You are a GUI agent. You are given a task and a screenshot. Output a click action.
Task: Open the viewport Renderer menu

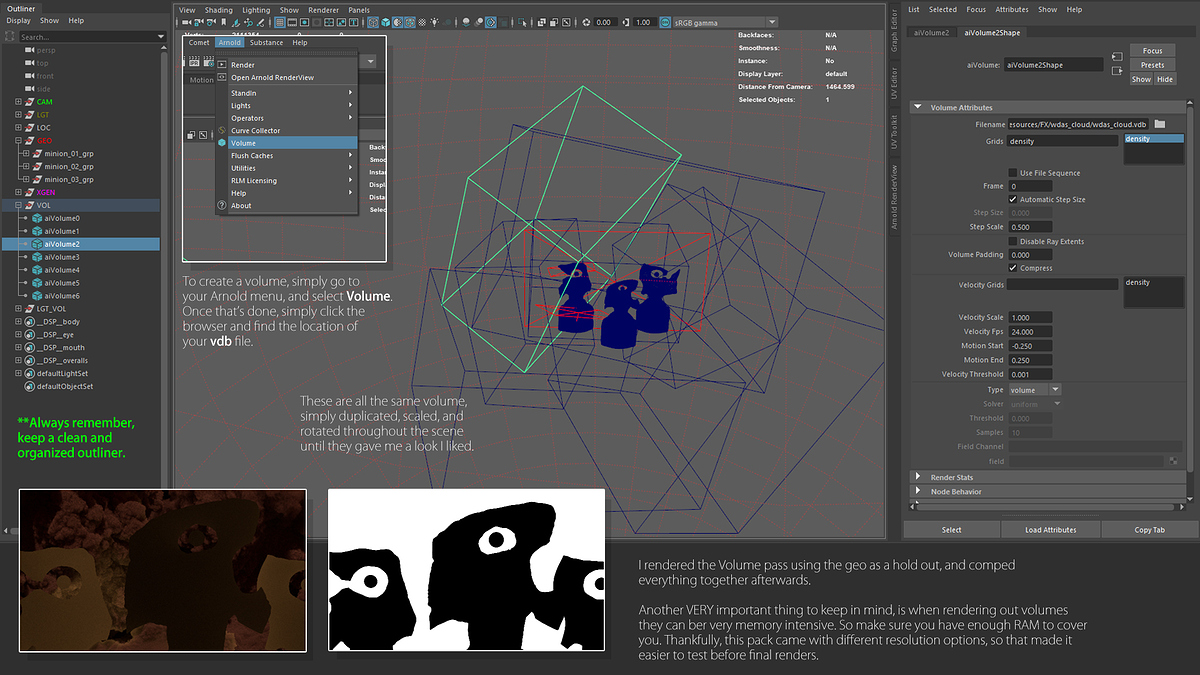(323, 9)
